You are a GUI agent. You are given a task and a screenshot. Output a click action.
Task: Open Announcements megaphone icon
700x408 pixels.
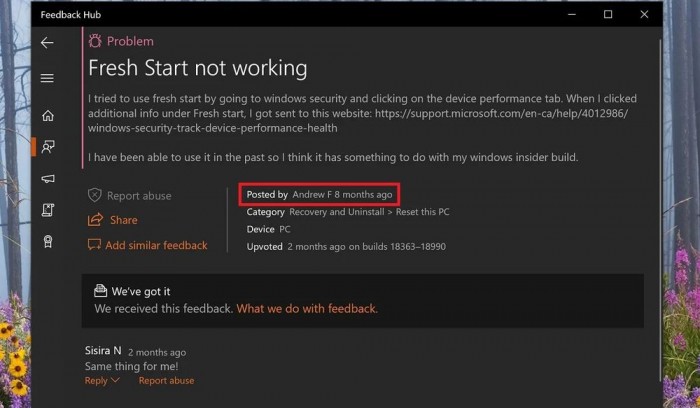pos(47,178)
